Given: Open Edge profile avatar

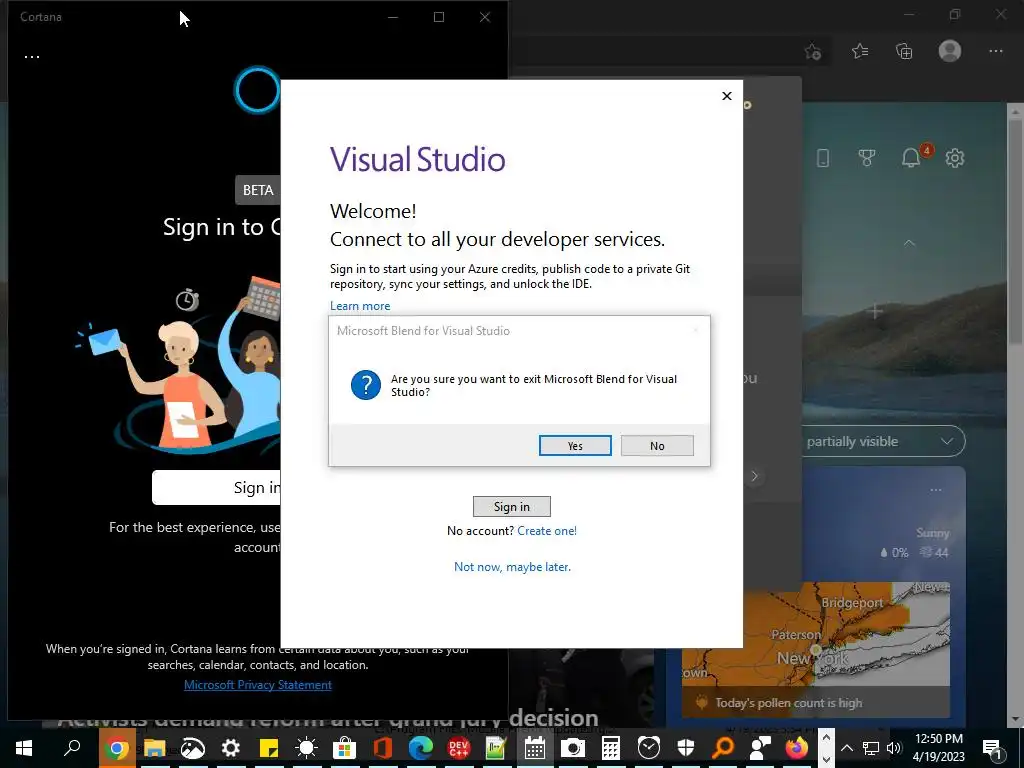Looking at the screenshot, I should 950,51.
